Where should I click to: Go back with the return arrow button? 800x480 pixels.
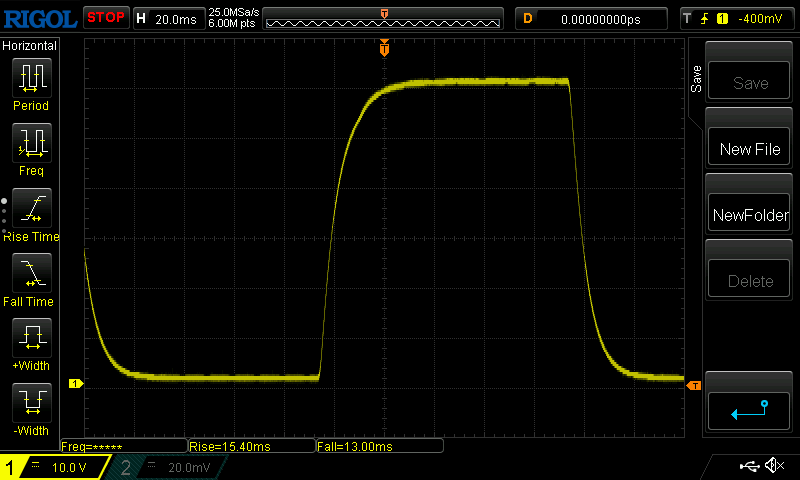coord(749,411)
